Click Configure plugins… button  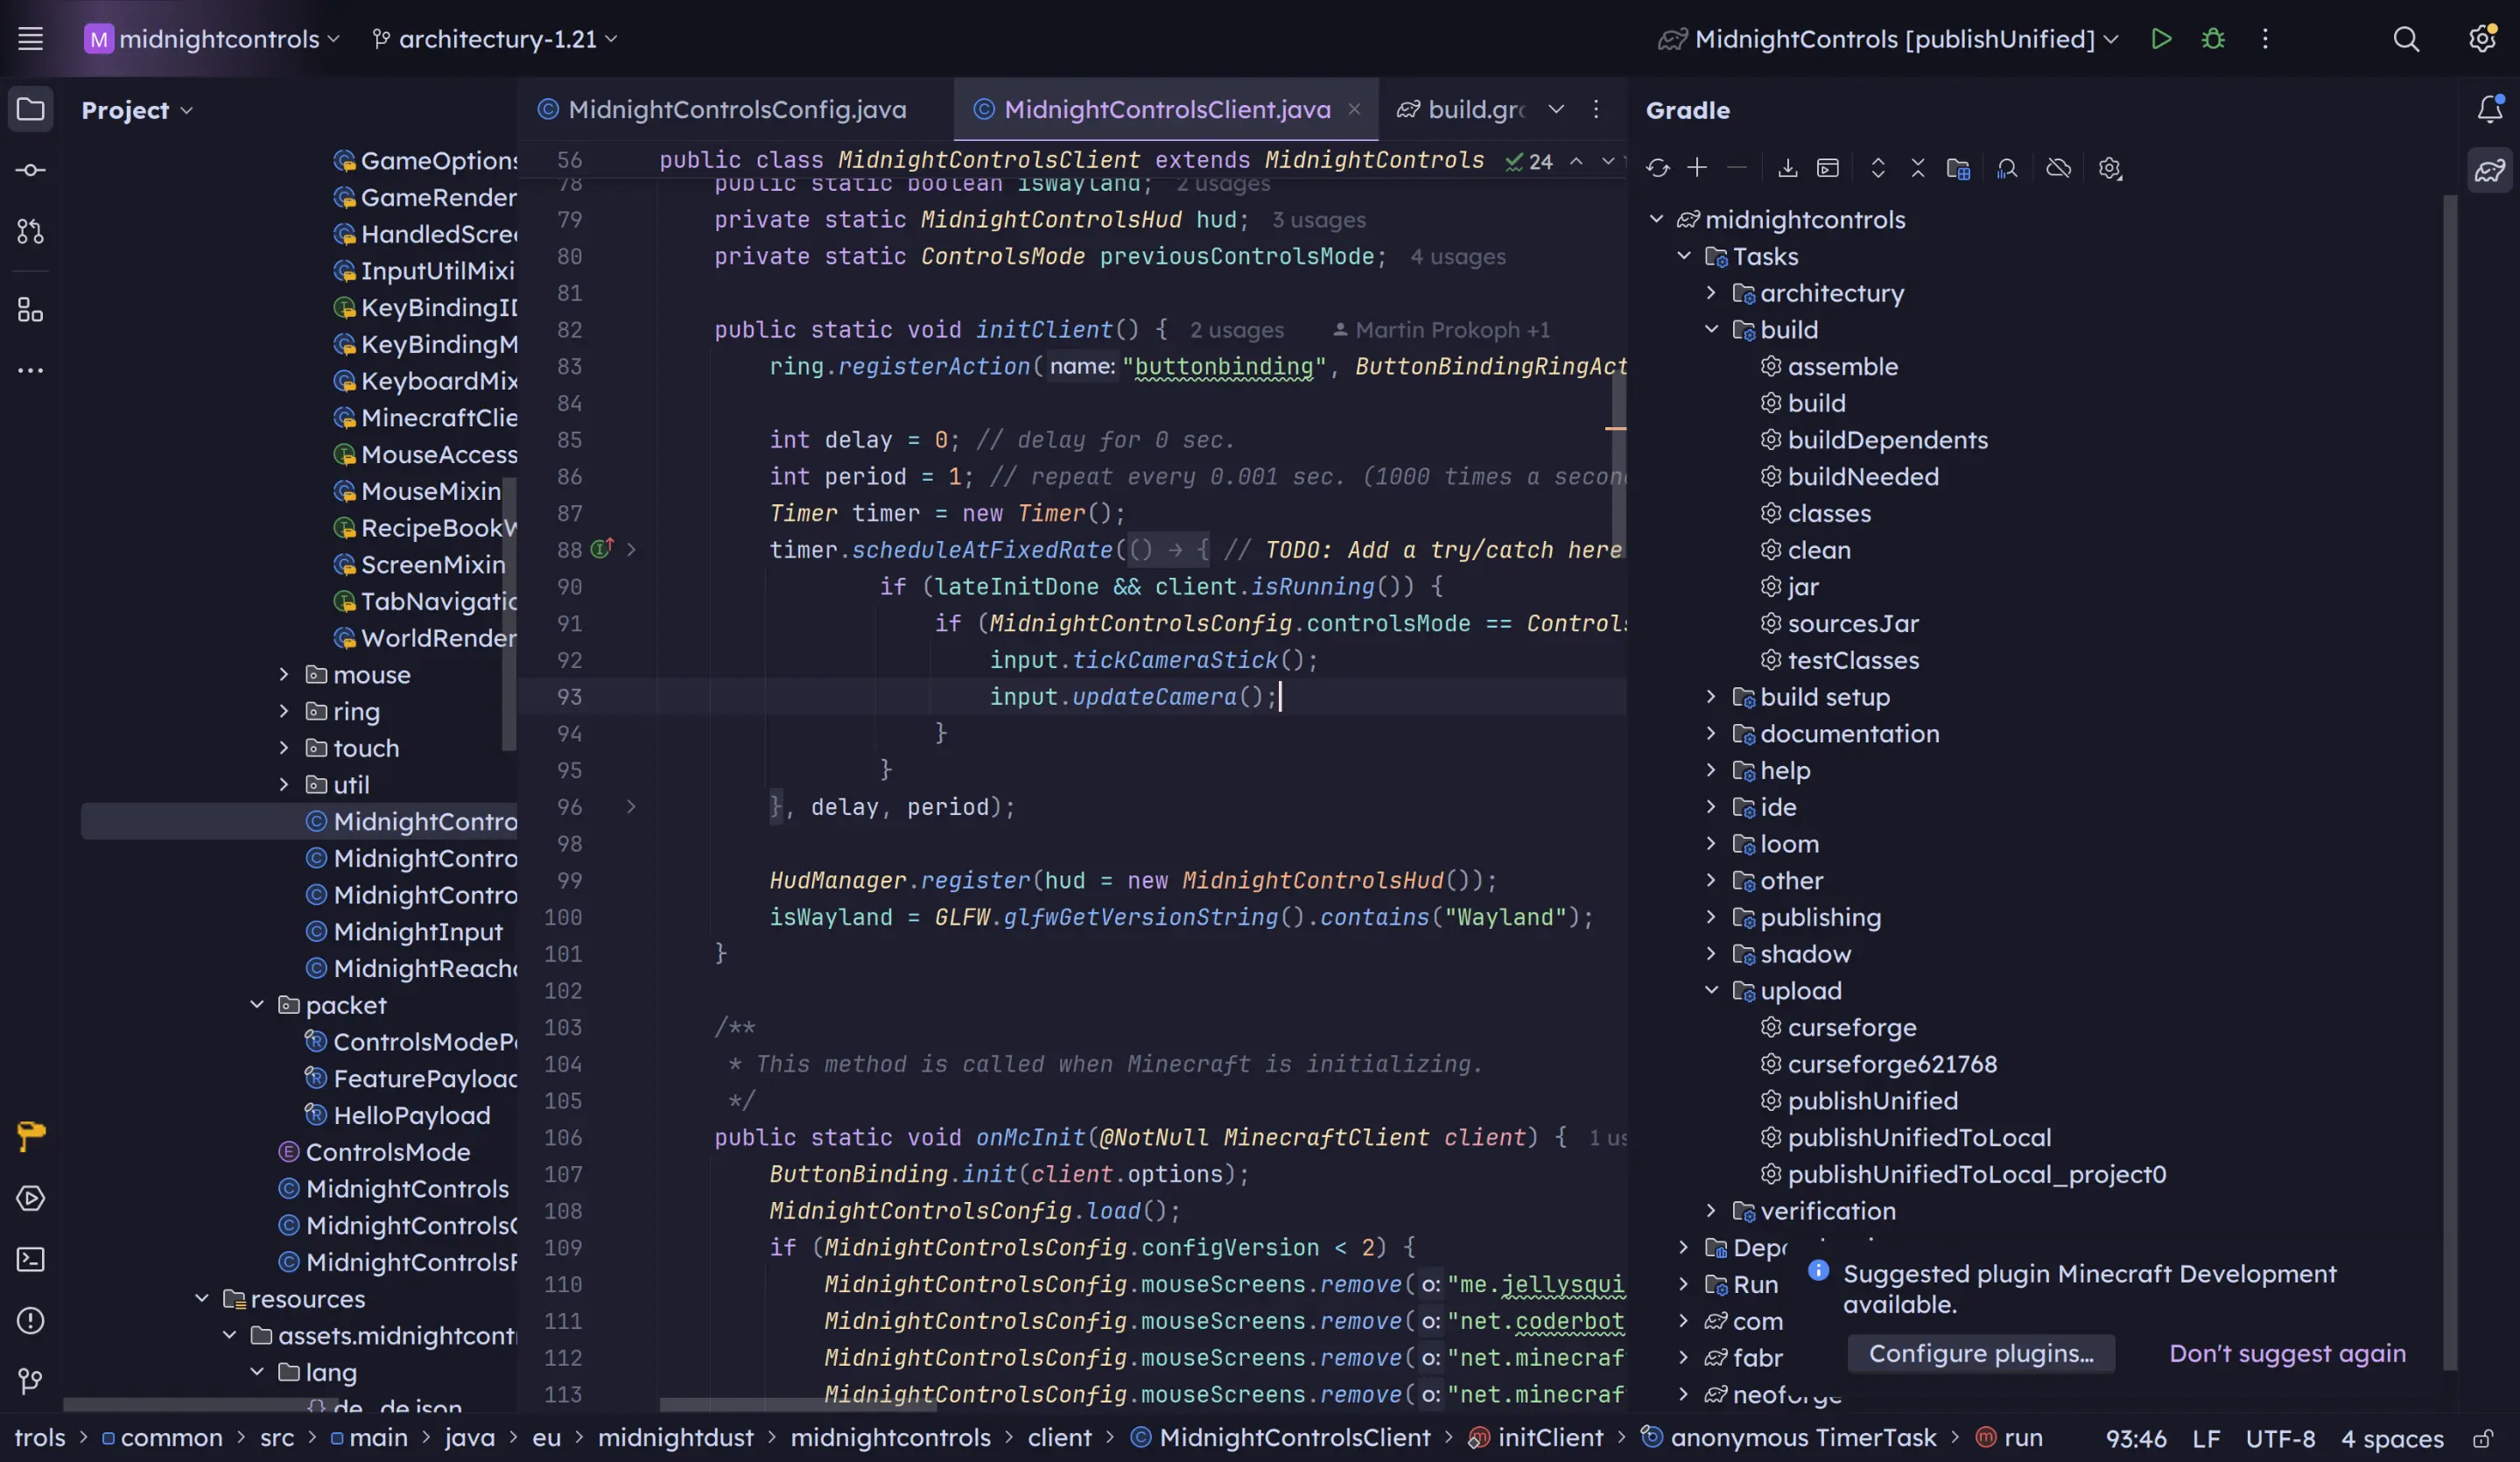(x=1980, y=1353)
